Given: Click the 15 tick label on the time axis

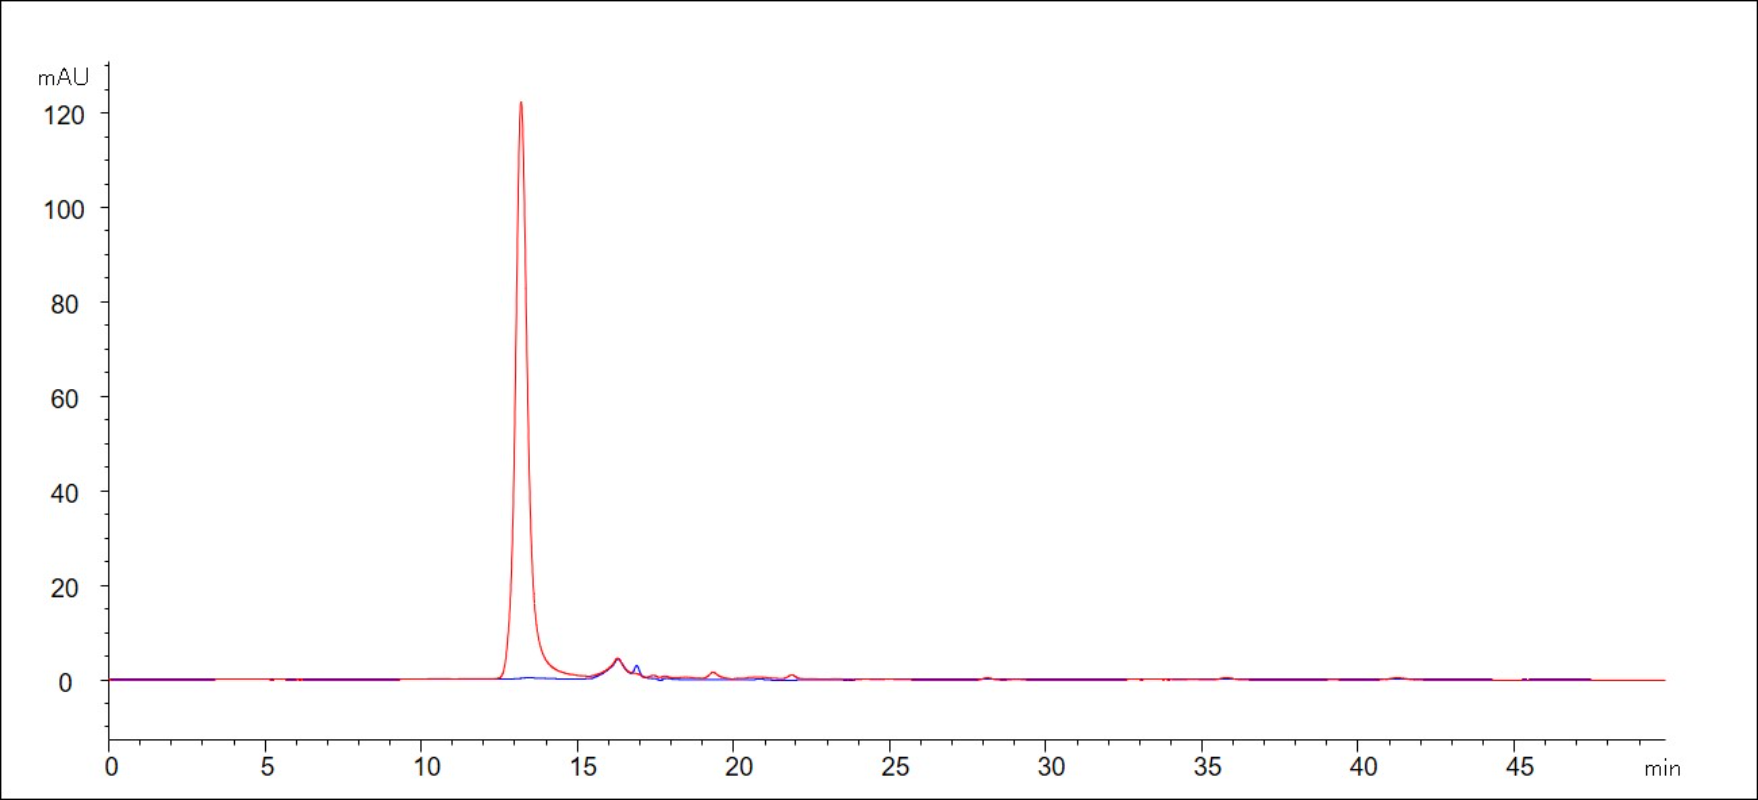Looking at the screenshot, I should (x=583, y=767).
